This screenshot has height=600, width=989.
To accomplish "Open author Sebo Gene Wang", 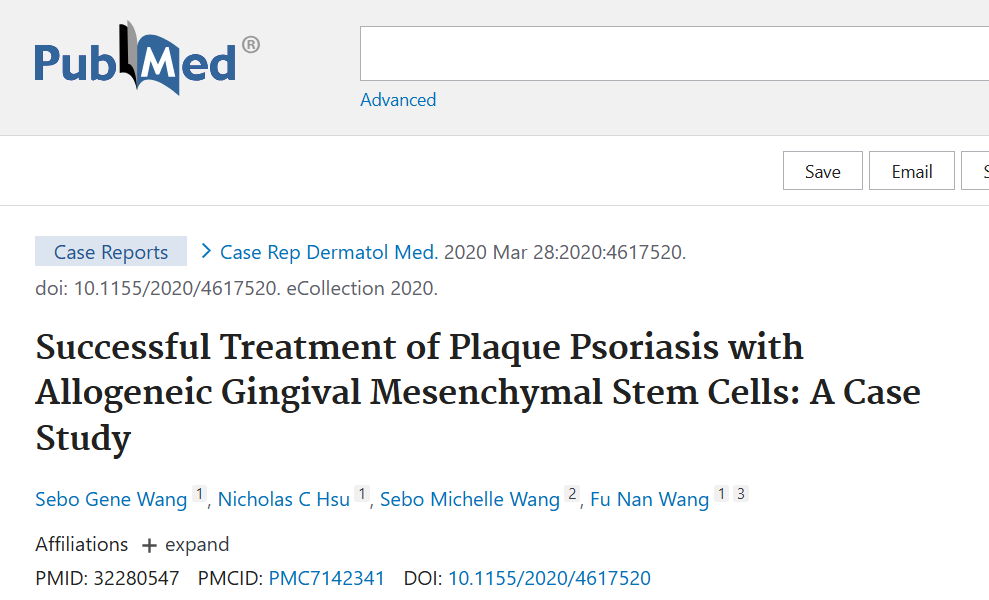I will click(x=111, y=499).
